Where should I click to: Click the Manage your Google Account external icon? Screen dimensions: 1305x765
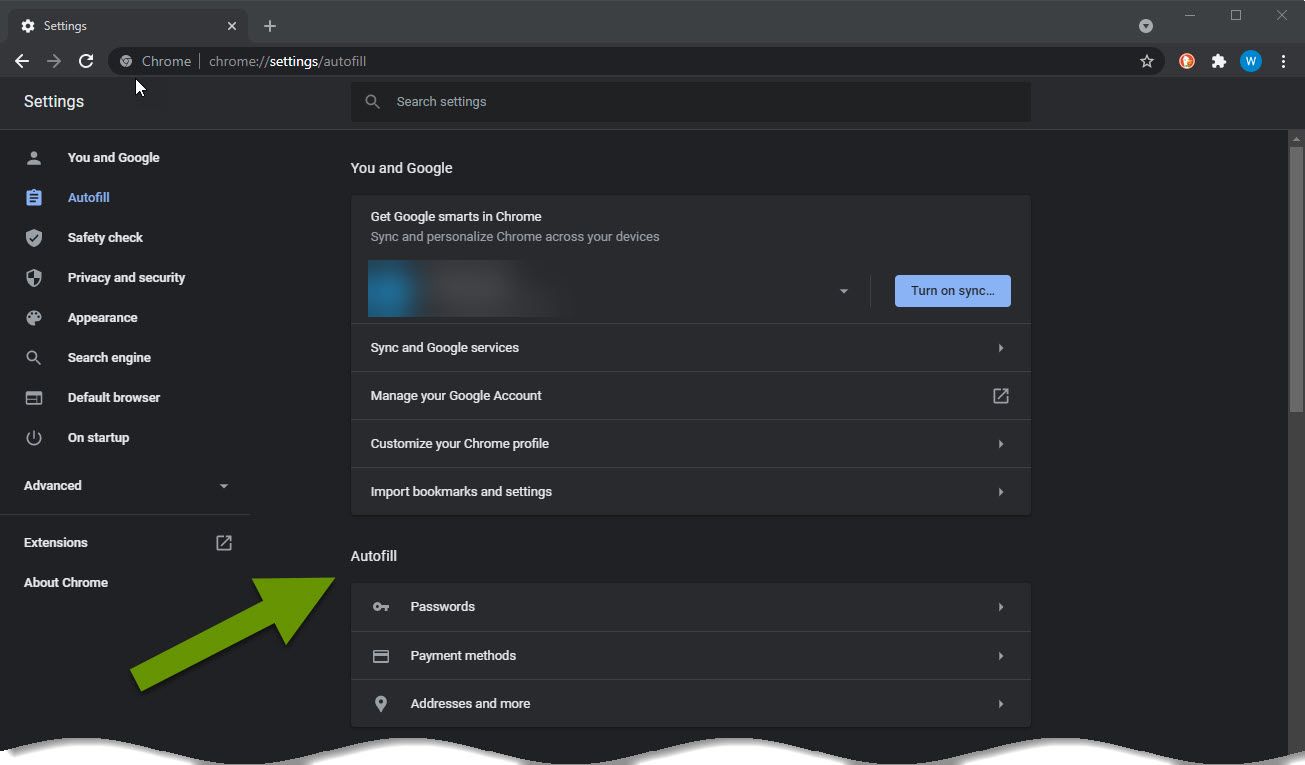click(x=1001, y=396)
